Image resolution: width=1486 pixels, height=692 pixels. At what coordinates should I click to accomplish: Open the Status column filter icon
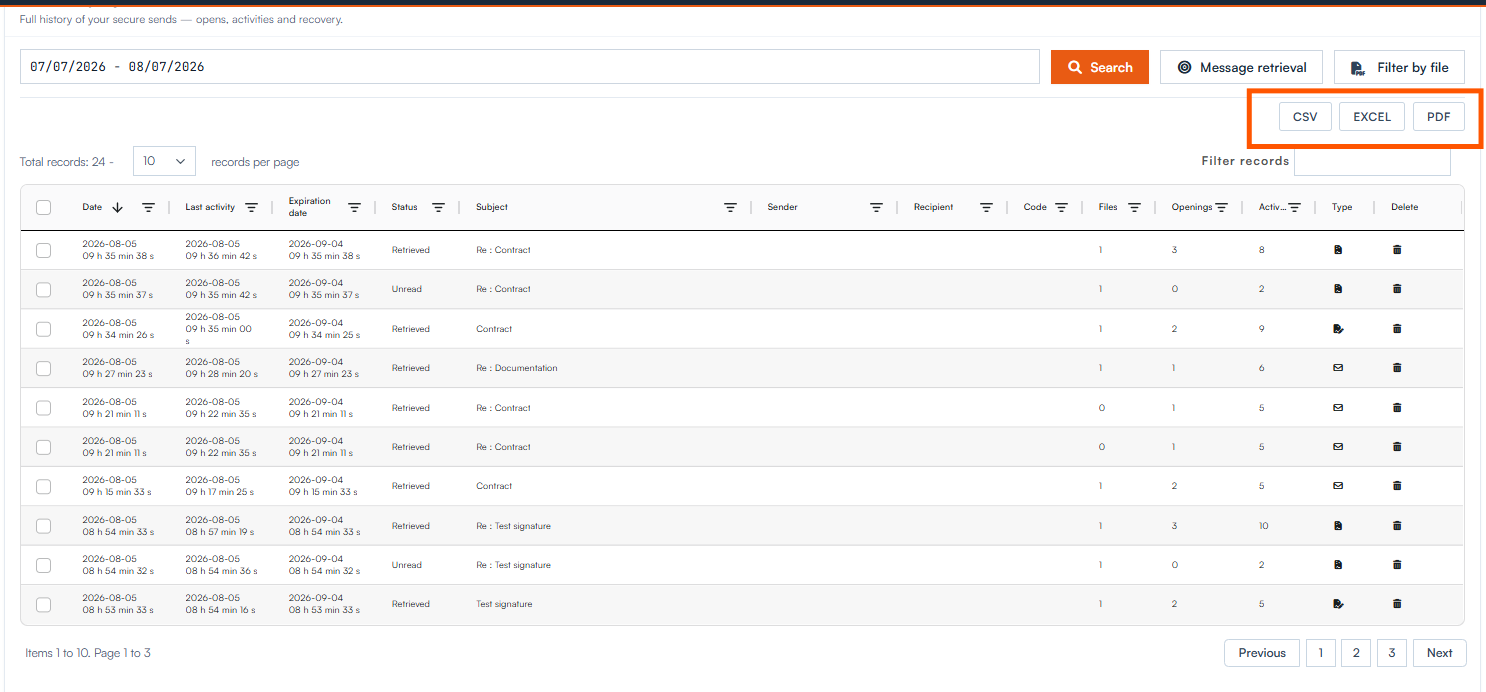click(438, 208)
